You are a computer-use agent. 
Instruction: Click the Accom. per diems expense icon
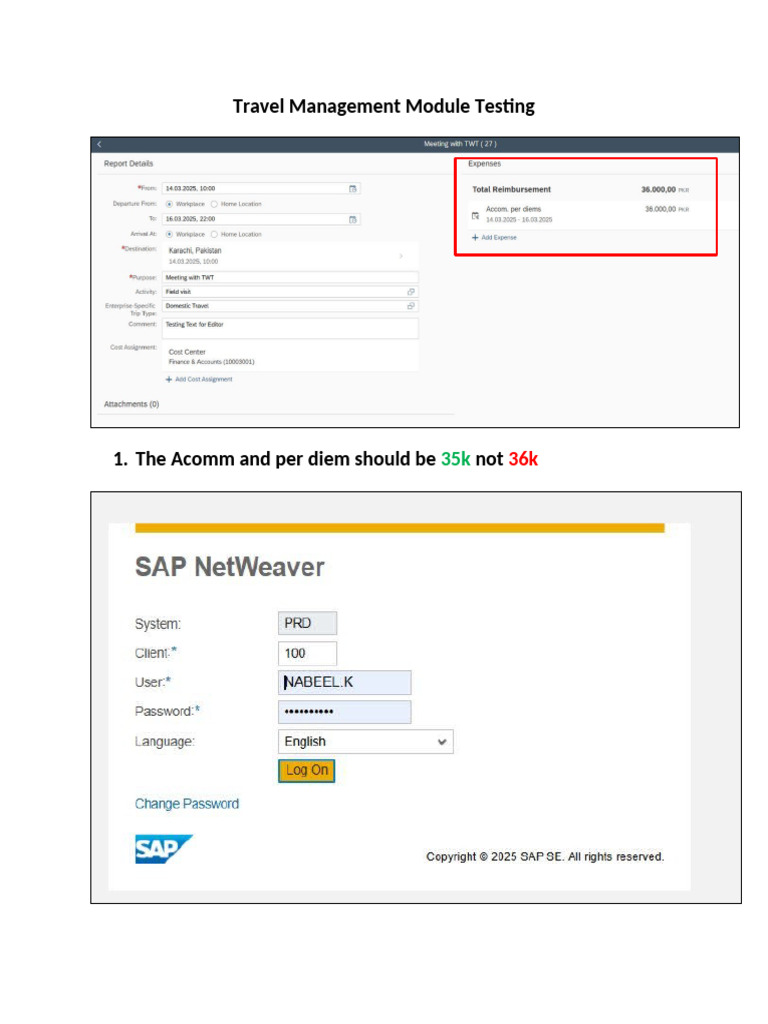coord(475,216)
